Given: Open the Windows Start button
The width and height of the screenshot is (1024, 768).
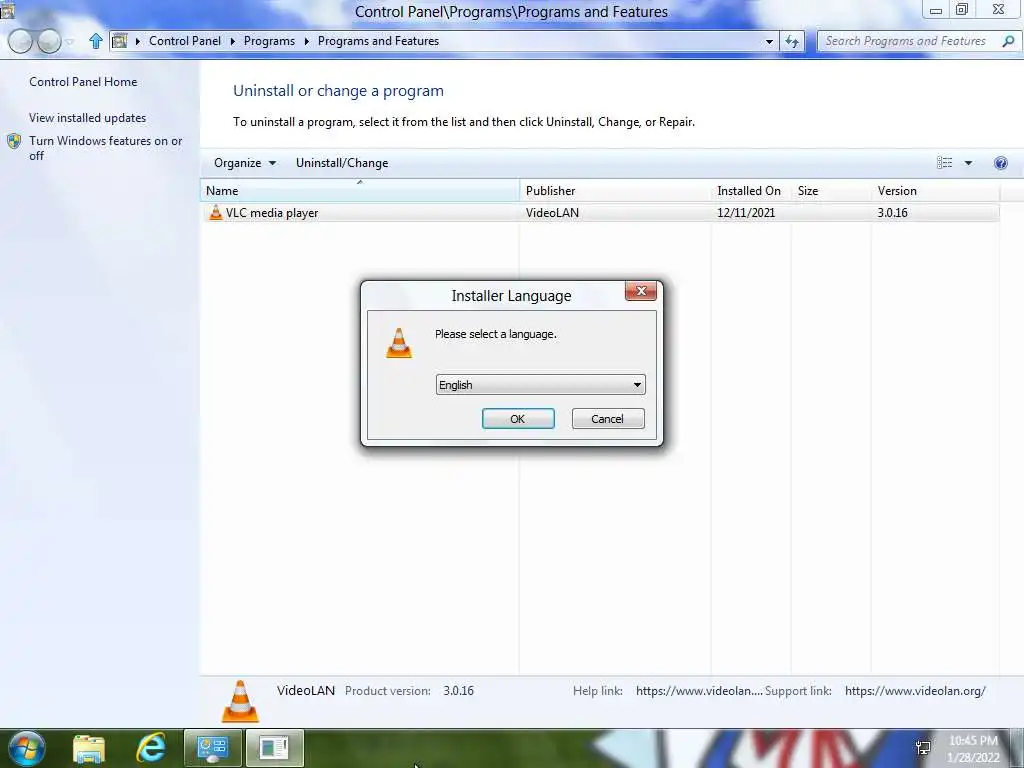Looking at the screenshot, I should [x=26, y=748].
